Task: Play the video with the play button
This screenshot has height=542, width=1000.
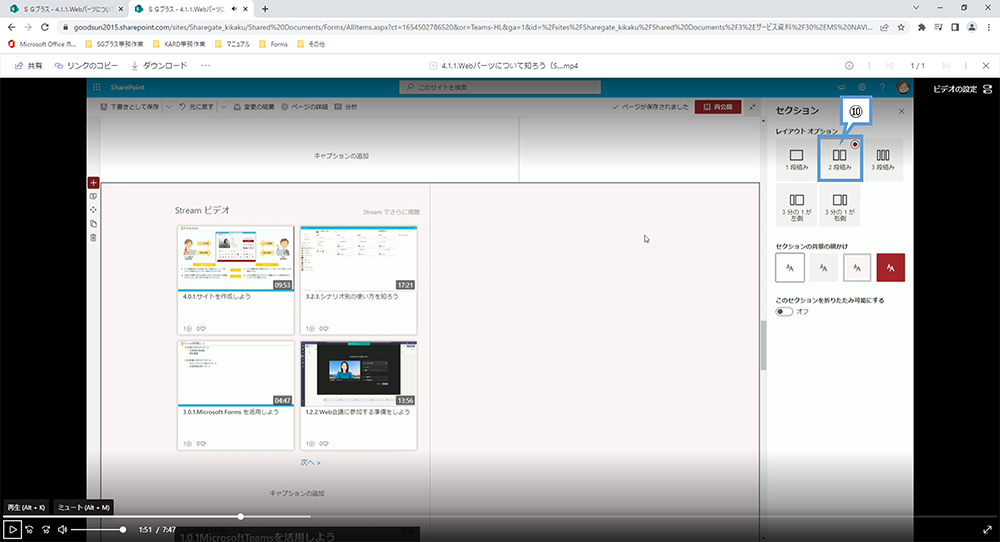Action: (x=12, y=529)
